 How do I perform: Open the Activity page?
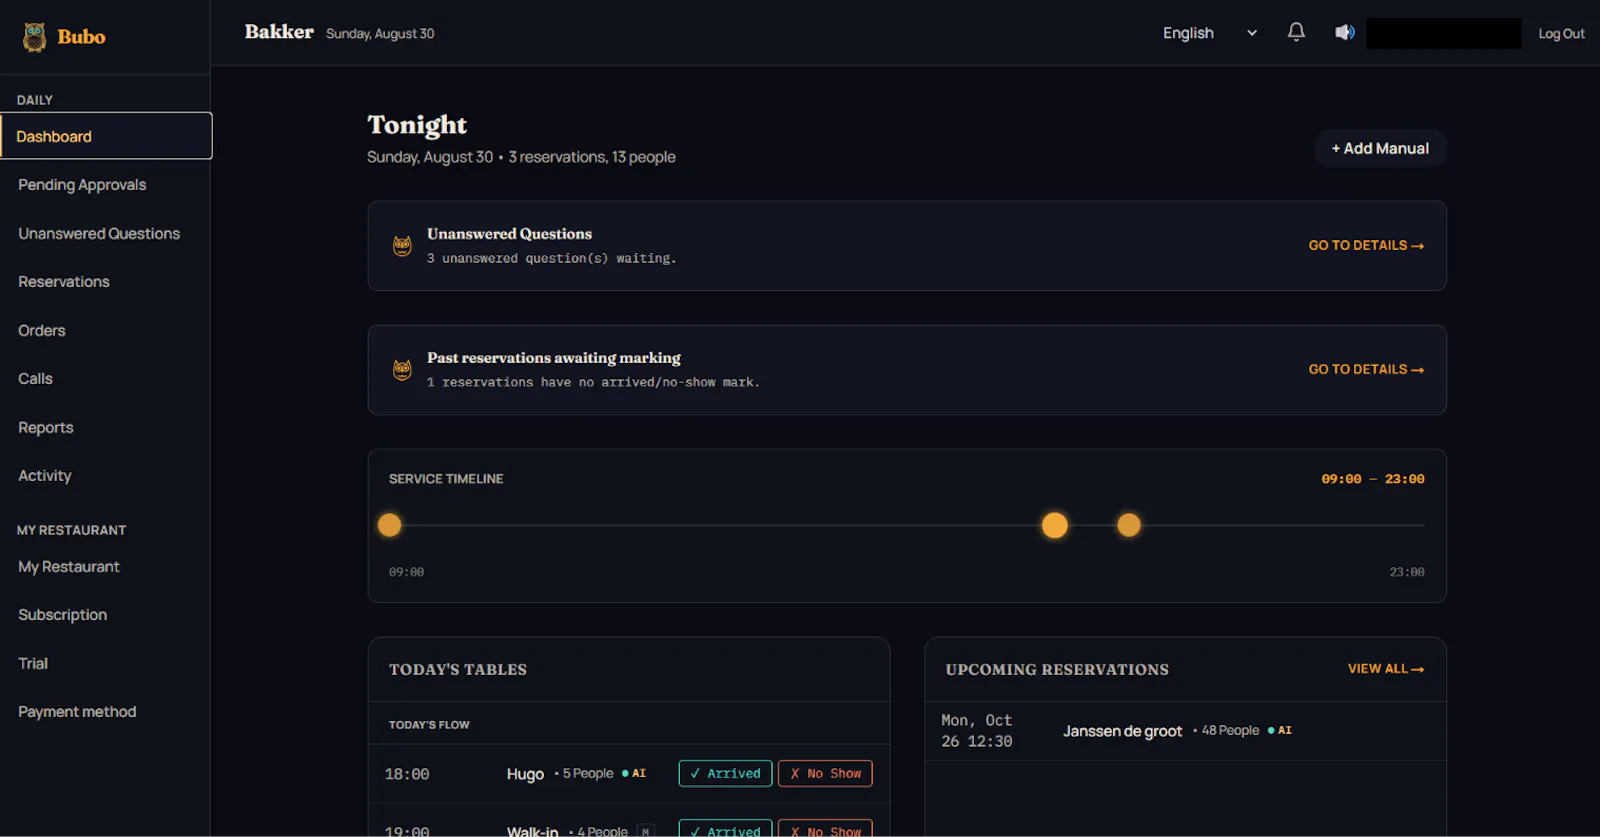tap(45, 476)
